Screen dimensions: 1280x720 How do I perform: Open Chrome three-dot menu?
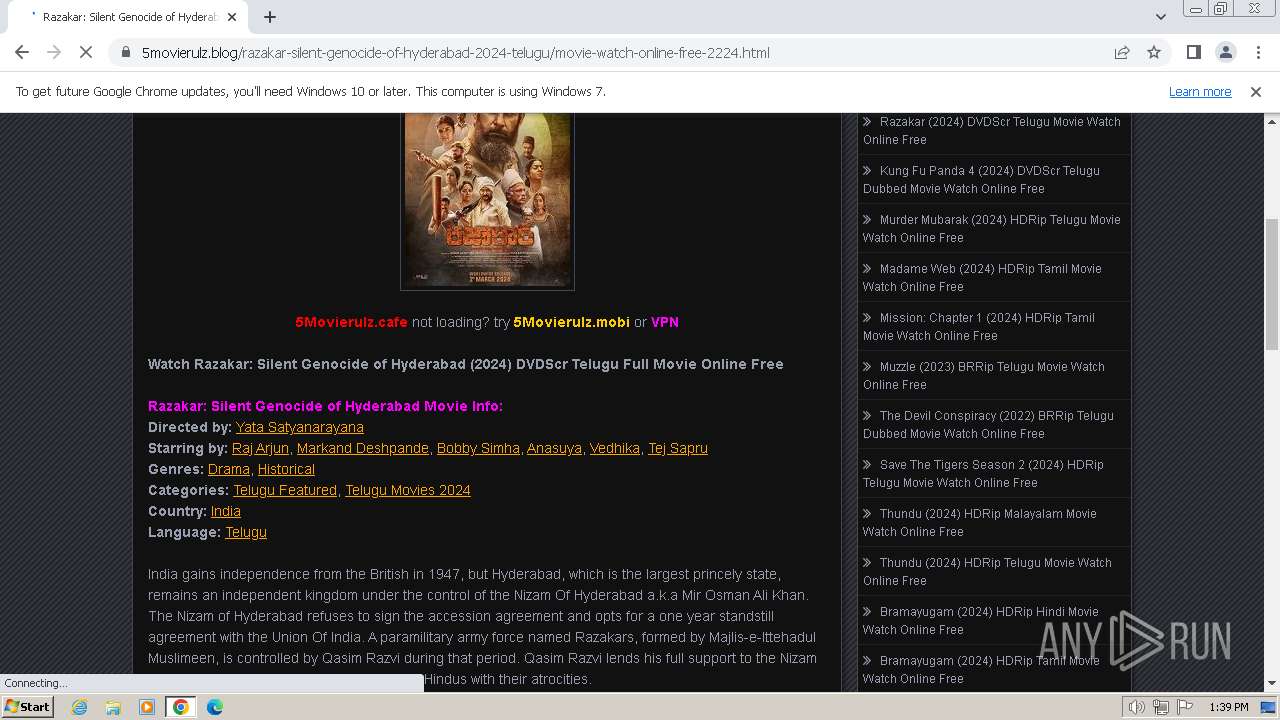pyautogui.click(x=1257, y=52)
